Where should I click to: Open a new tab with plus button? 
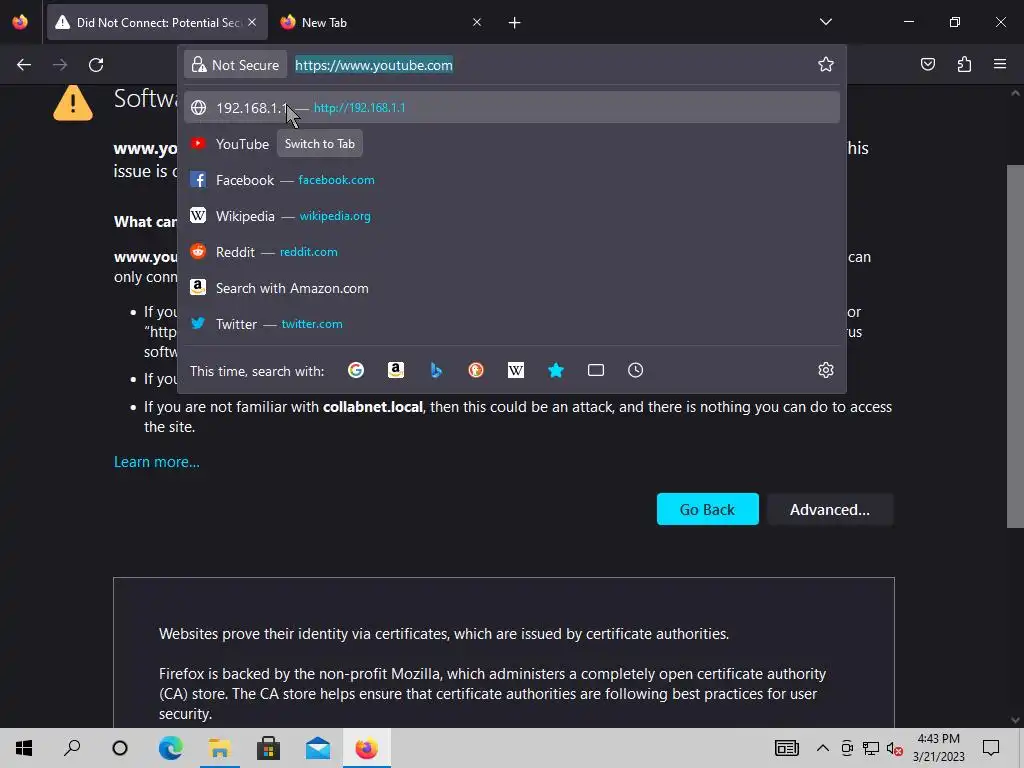[515, 23]
